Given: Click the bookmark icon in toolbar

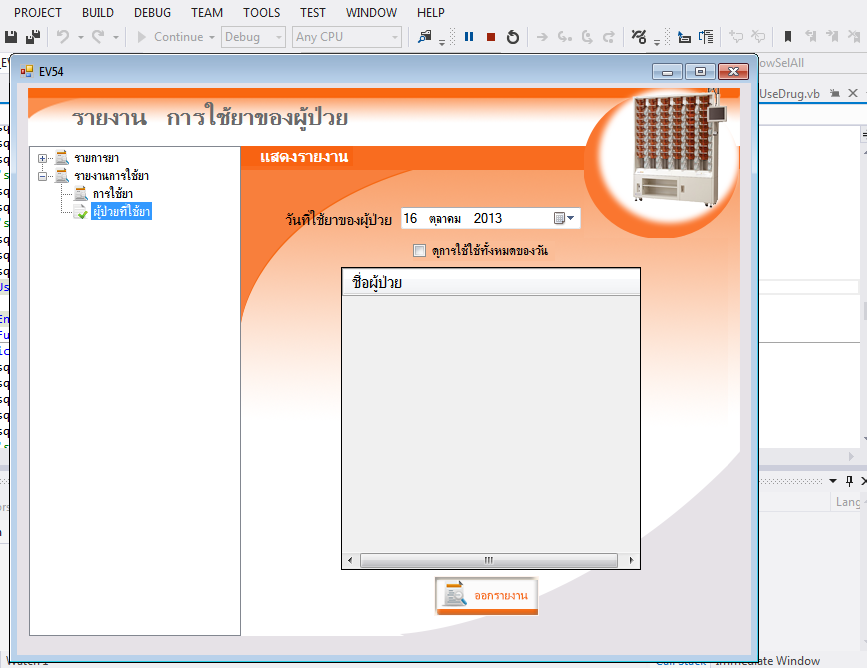Looking at the screenshot, I should point(788,37).
